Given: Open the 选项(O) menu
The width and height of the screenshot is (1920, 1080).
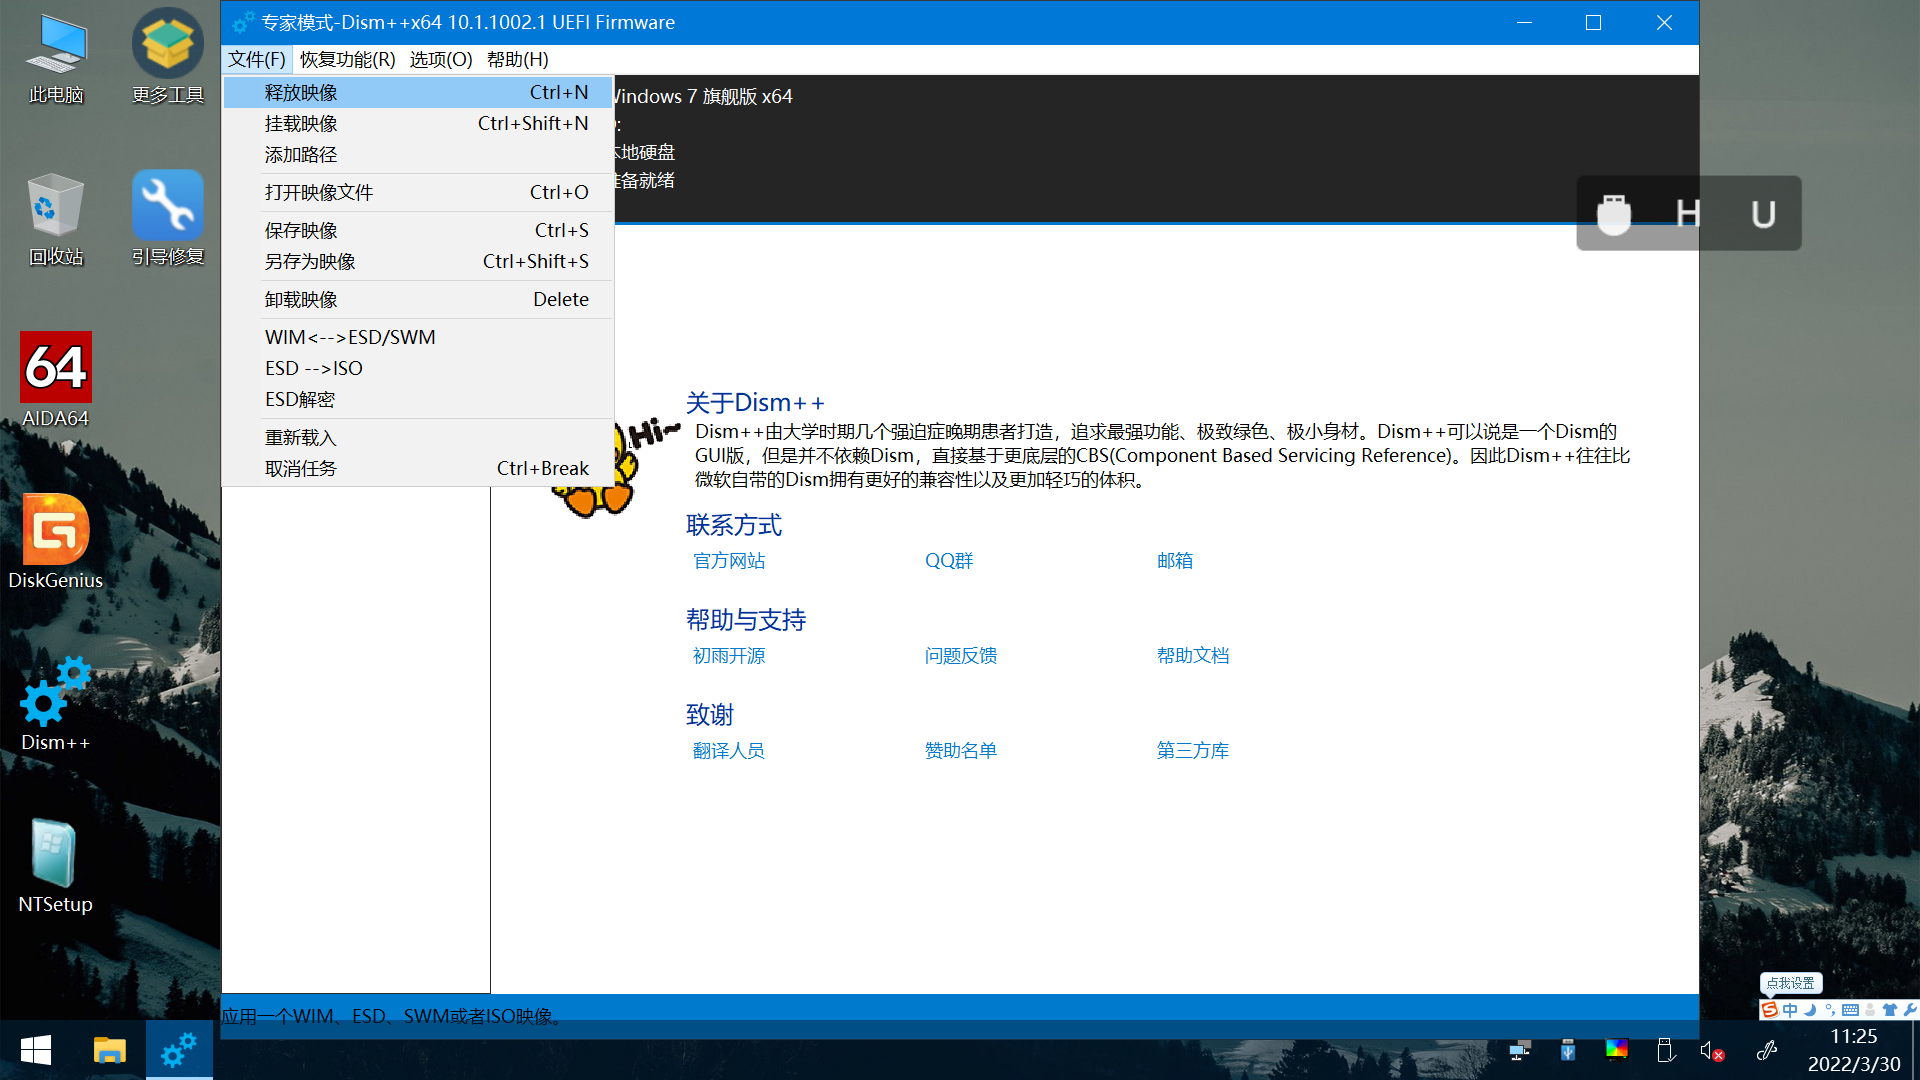Looking at the screenshot, I should pyautogui.click(x=440, y=59).
